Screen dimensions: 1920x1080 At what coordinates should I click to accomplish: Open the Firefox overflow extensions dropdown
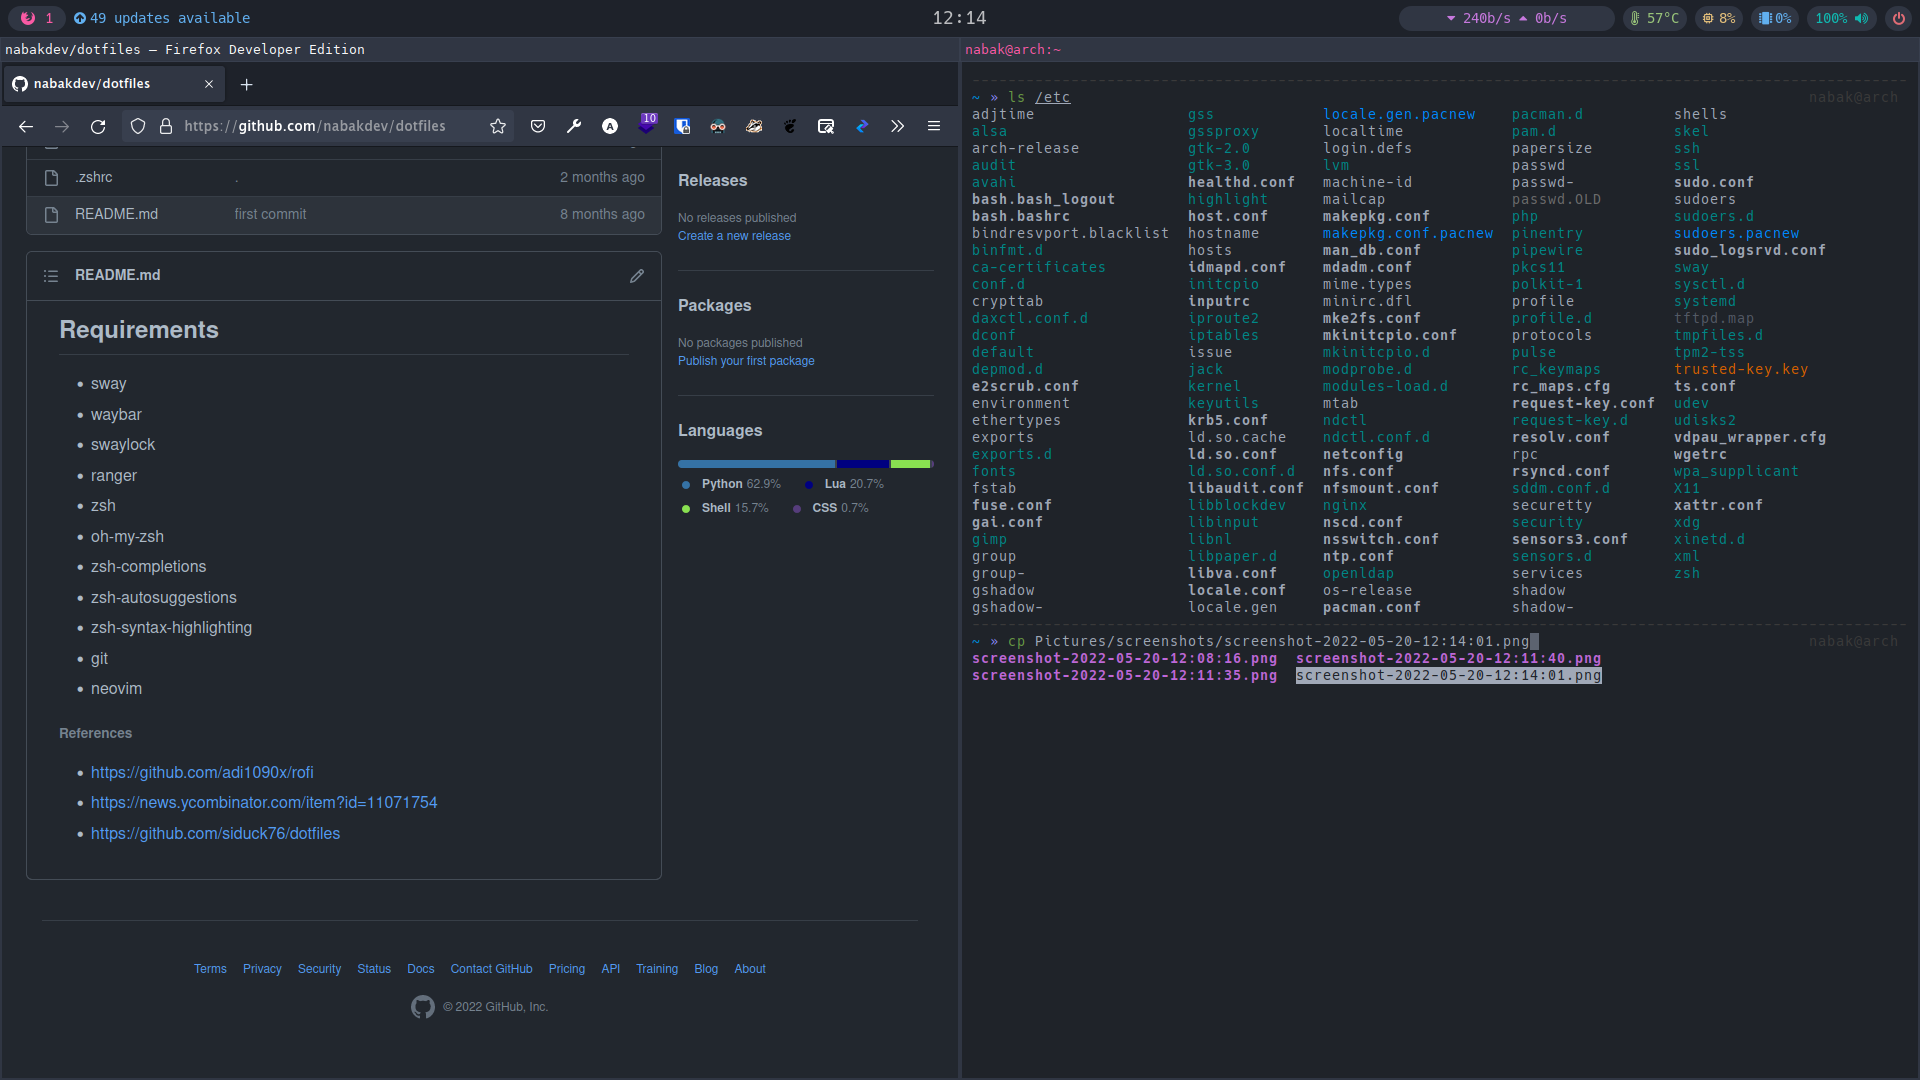click(897, 125)
